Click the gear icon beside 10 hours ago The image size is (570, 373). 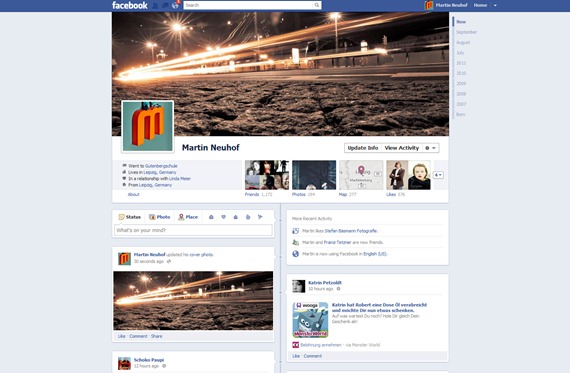pos(338,289)
